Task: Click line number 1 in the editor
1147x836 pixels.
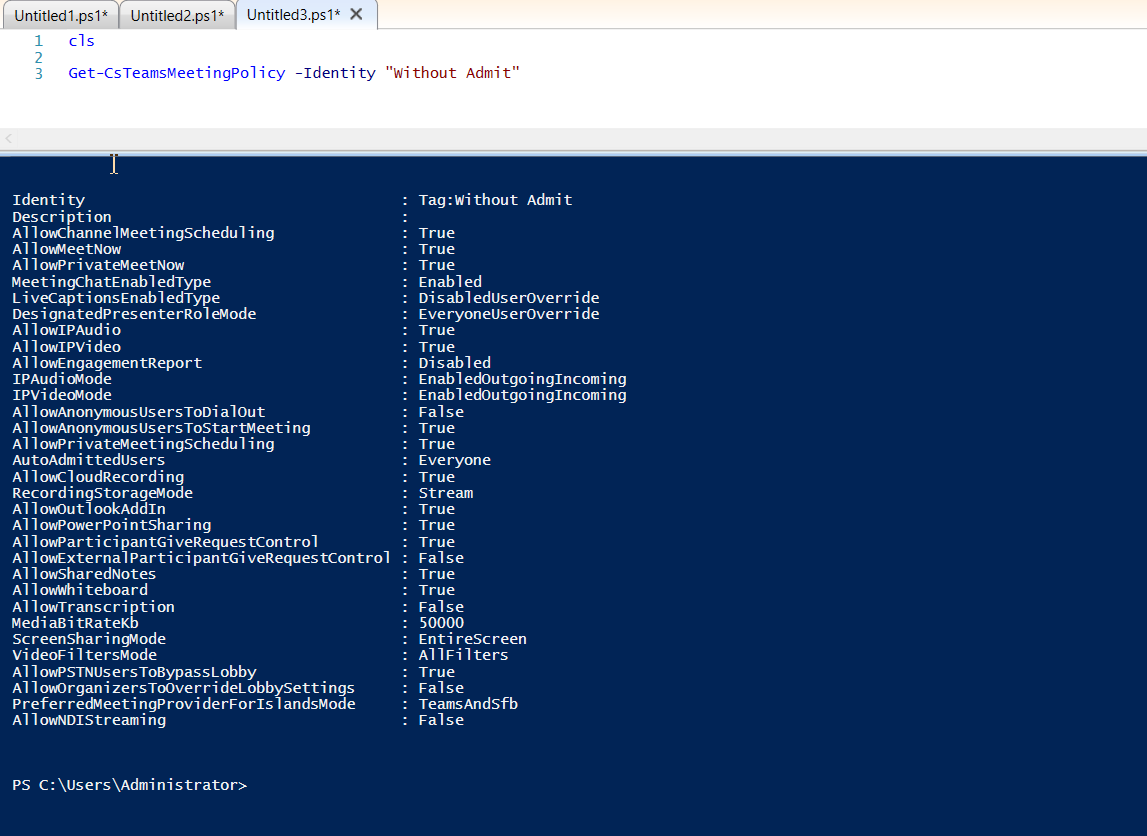Action: (x=37, y=41)
